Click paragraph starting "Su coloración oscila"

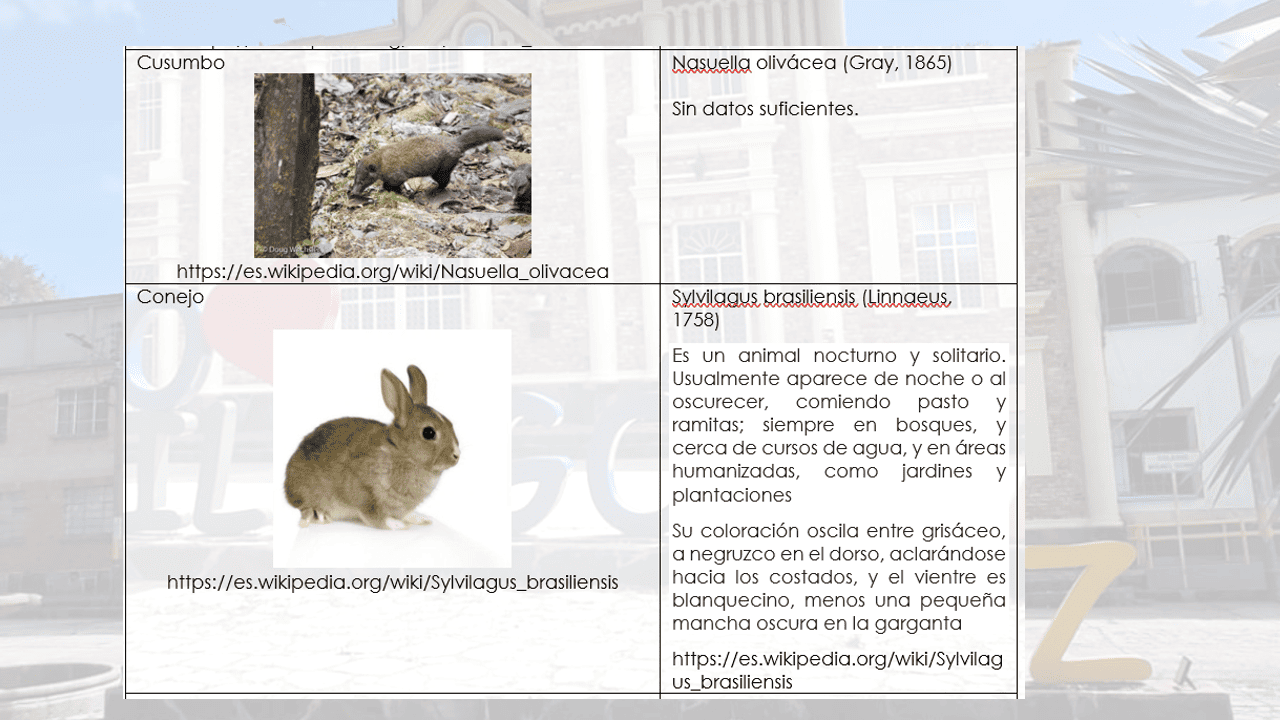[838, 577]
